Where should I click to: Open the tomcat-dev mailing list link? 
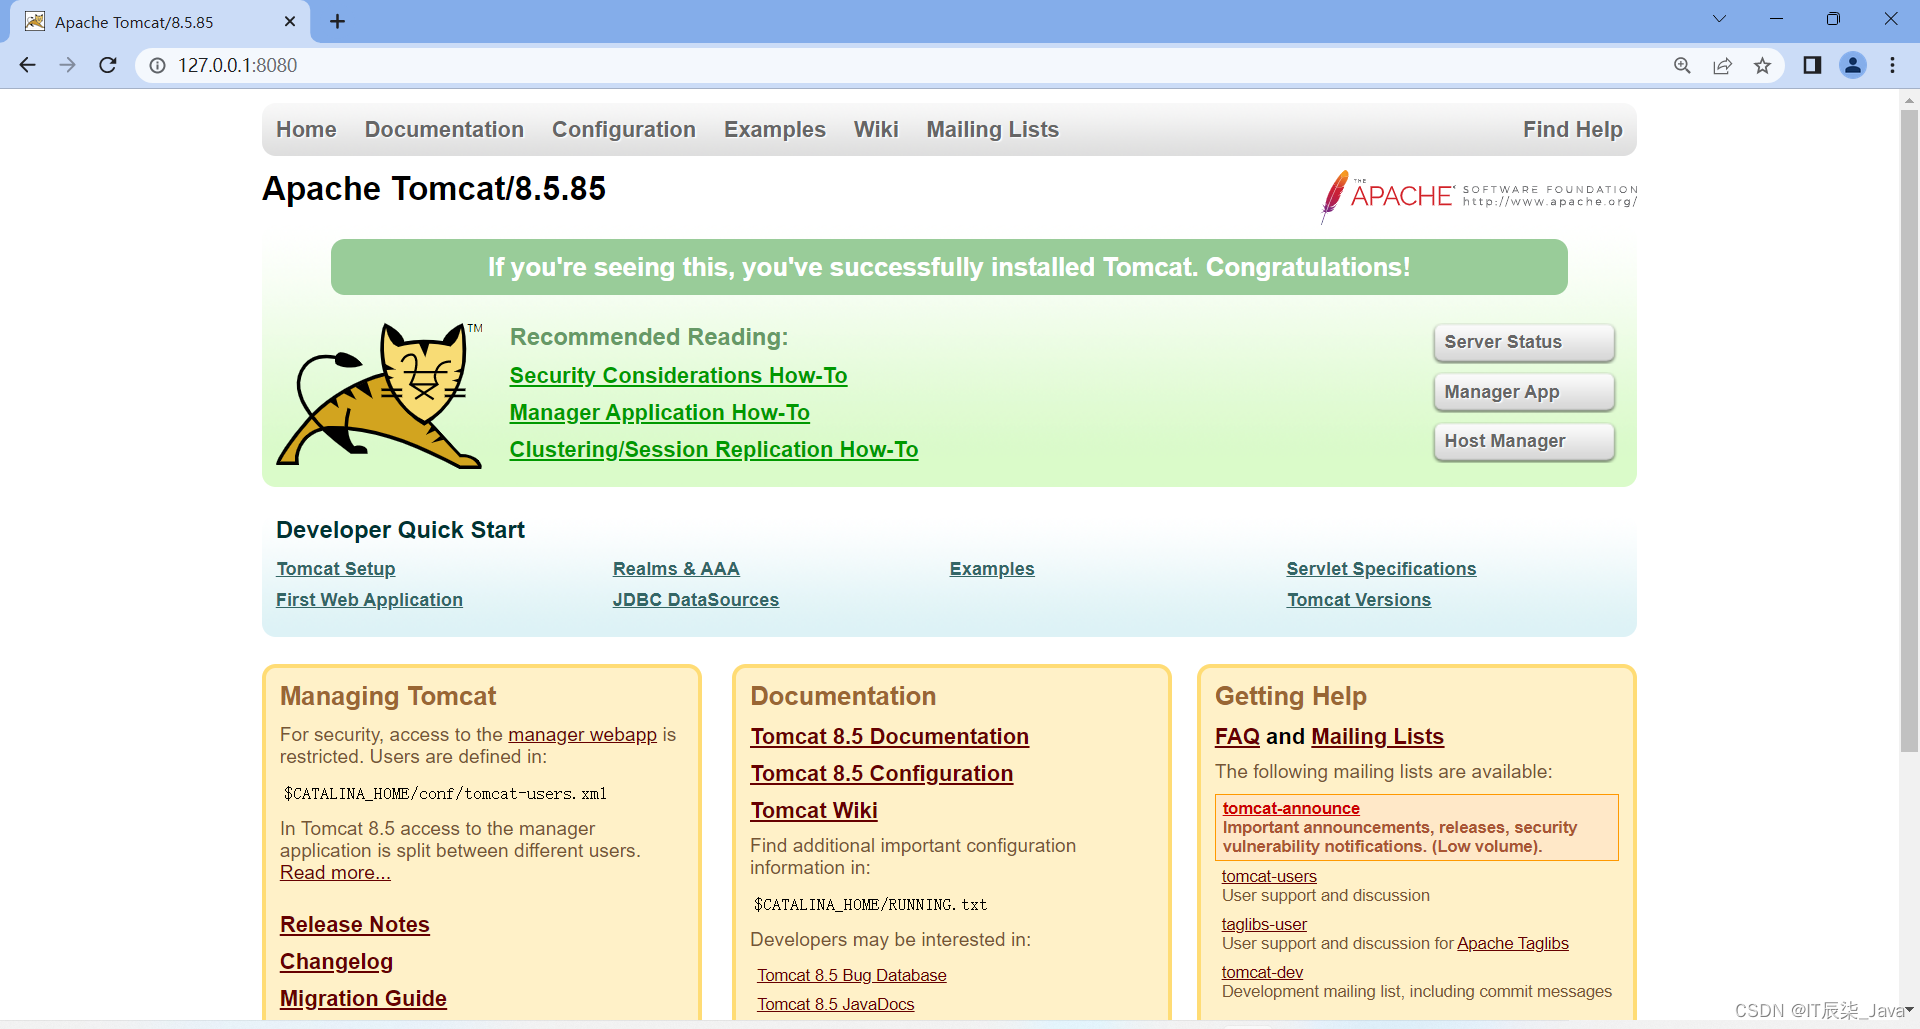[x=1262, y=972]
